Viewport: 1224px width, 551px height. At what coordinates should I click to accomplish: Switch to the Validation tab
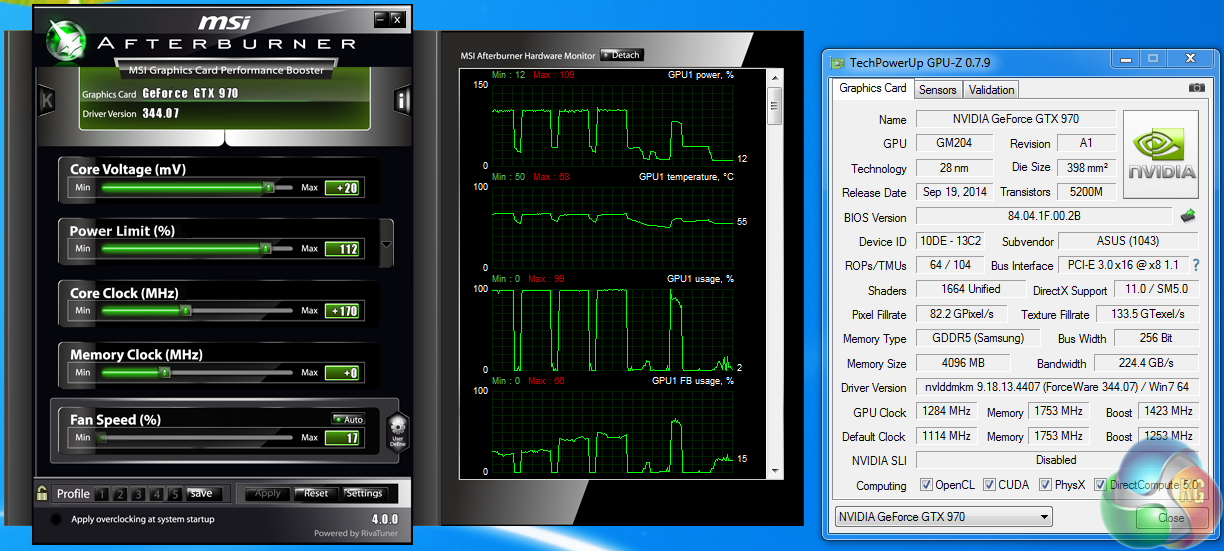pyautogui.click(x=991, y=90)
